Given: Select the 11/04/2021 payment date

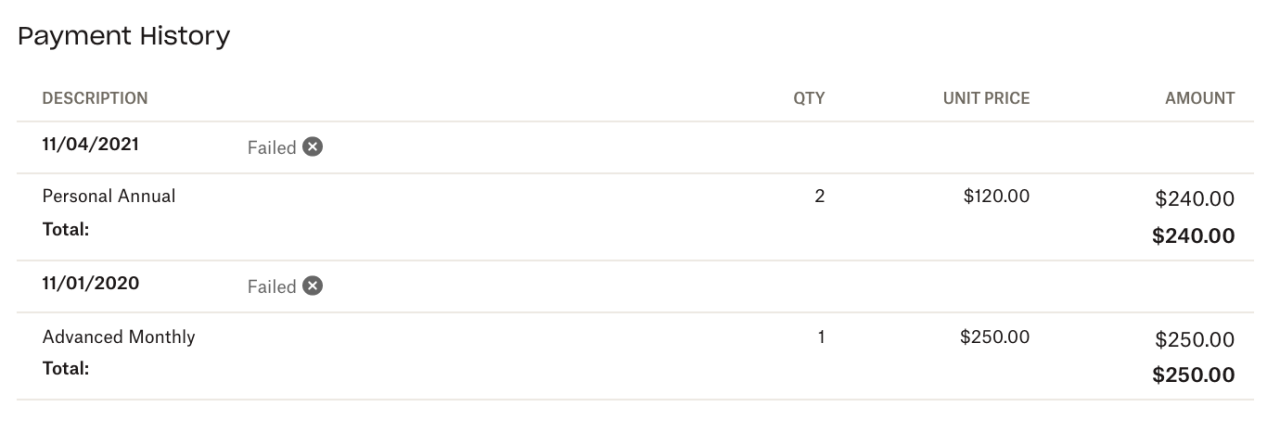Looking at the screenshot, I should click(x=91, y=143).
